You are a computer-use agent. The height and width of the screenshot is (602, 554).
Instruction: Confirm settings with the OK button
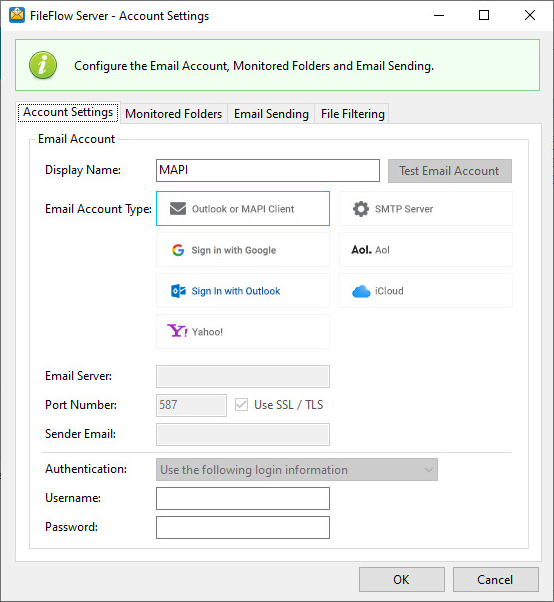tap(402, 579)
